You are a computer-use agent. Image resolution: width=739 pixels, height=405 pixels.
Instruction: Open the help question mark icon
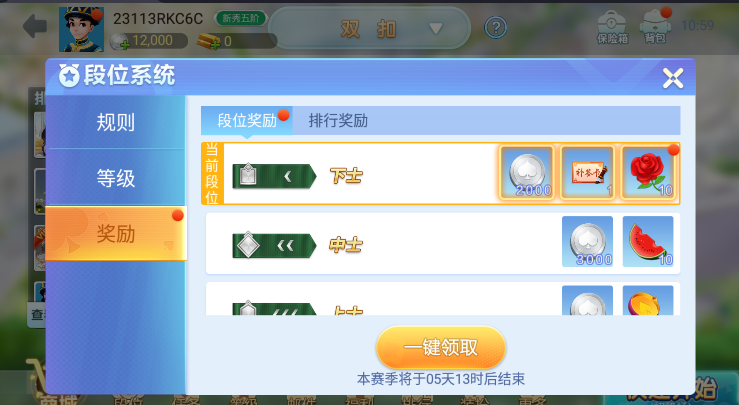tap(495, 28)
